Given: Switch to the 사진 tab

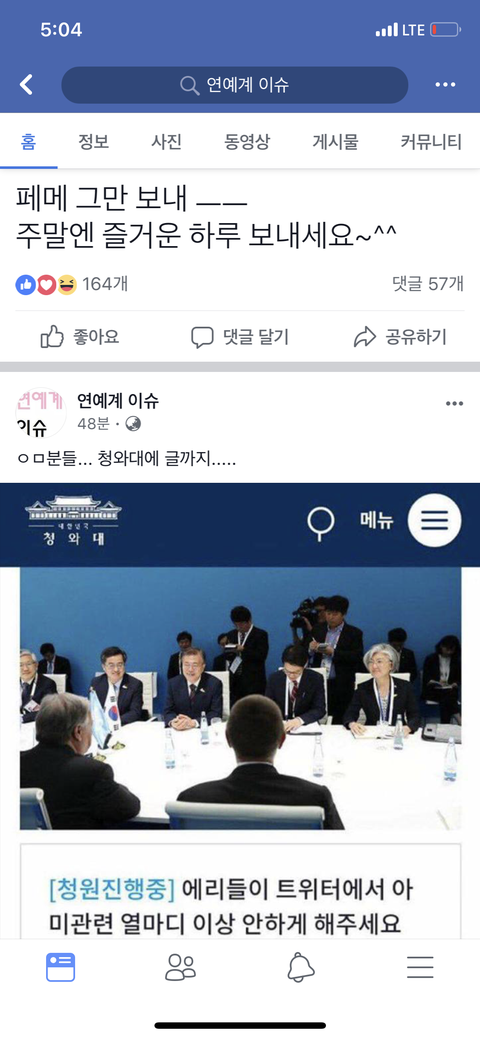Looking at the screenshot, I should coord(166,141).
